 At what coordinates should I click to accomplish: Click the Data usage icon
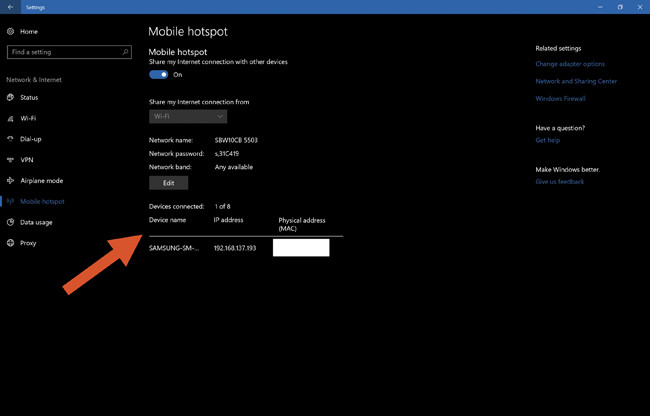(11, 222)
